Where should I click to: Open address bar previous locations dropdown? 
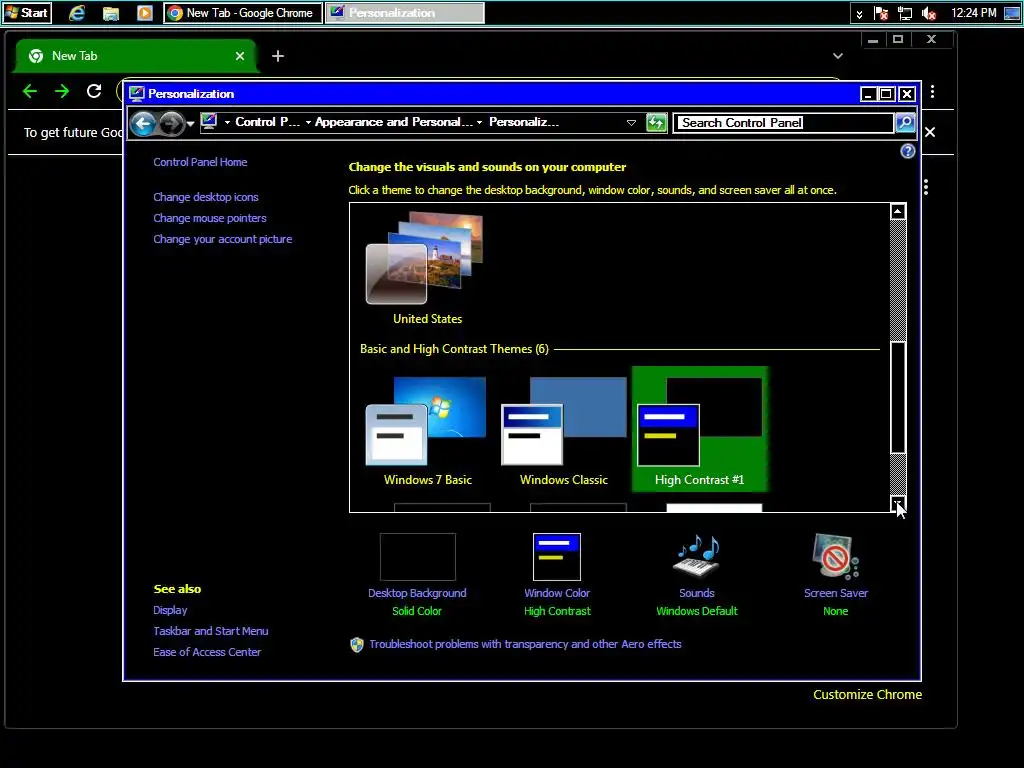(631, 123)
